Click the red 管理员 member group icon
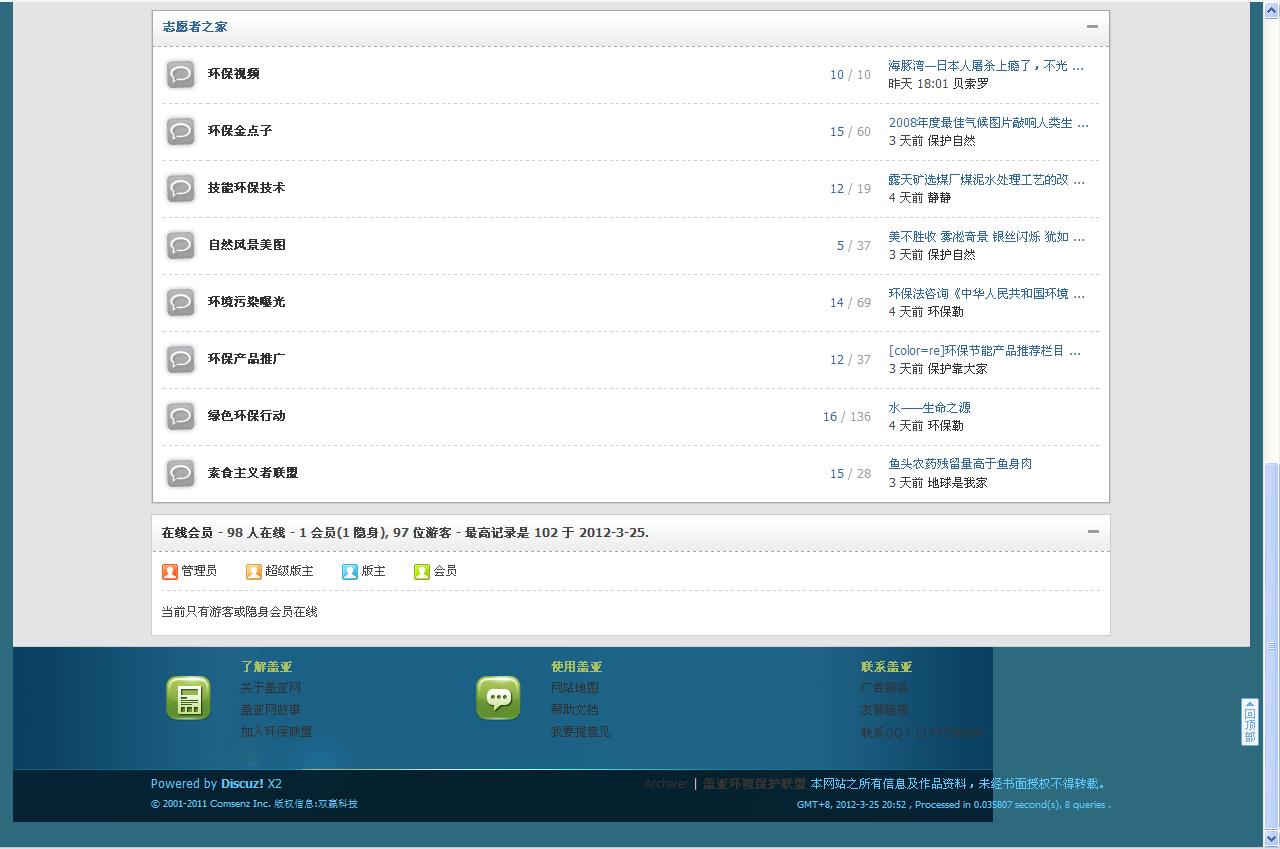 170,571
